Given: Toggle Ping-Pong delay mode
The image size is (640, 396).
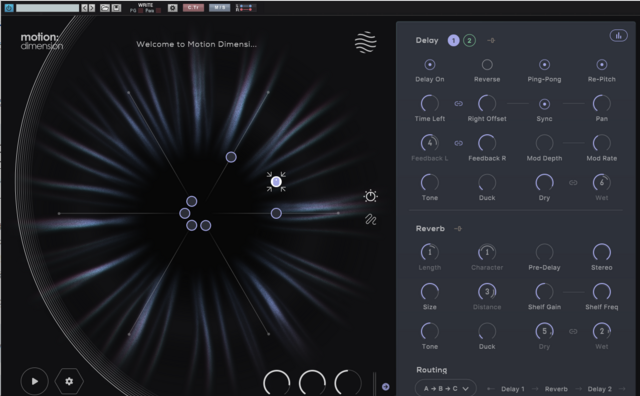Looking at the screenshot, I should click(544, 65).
